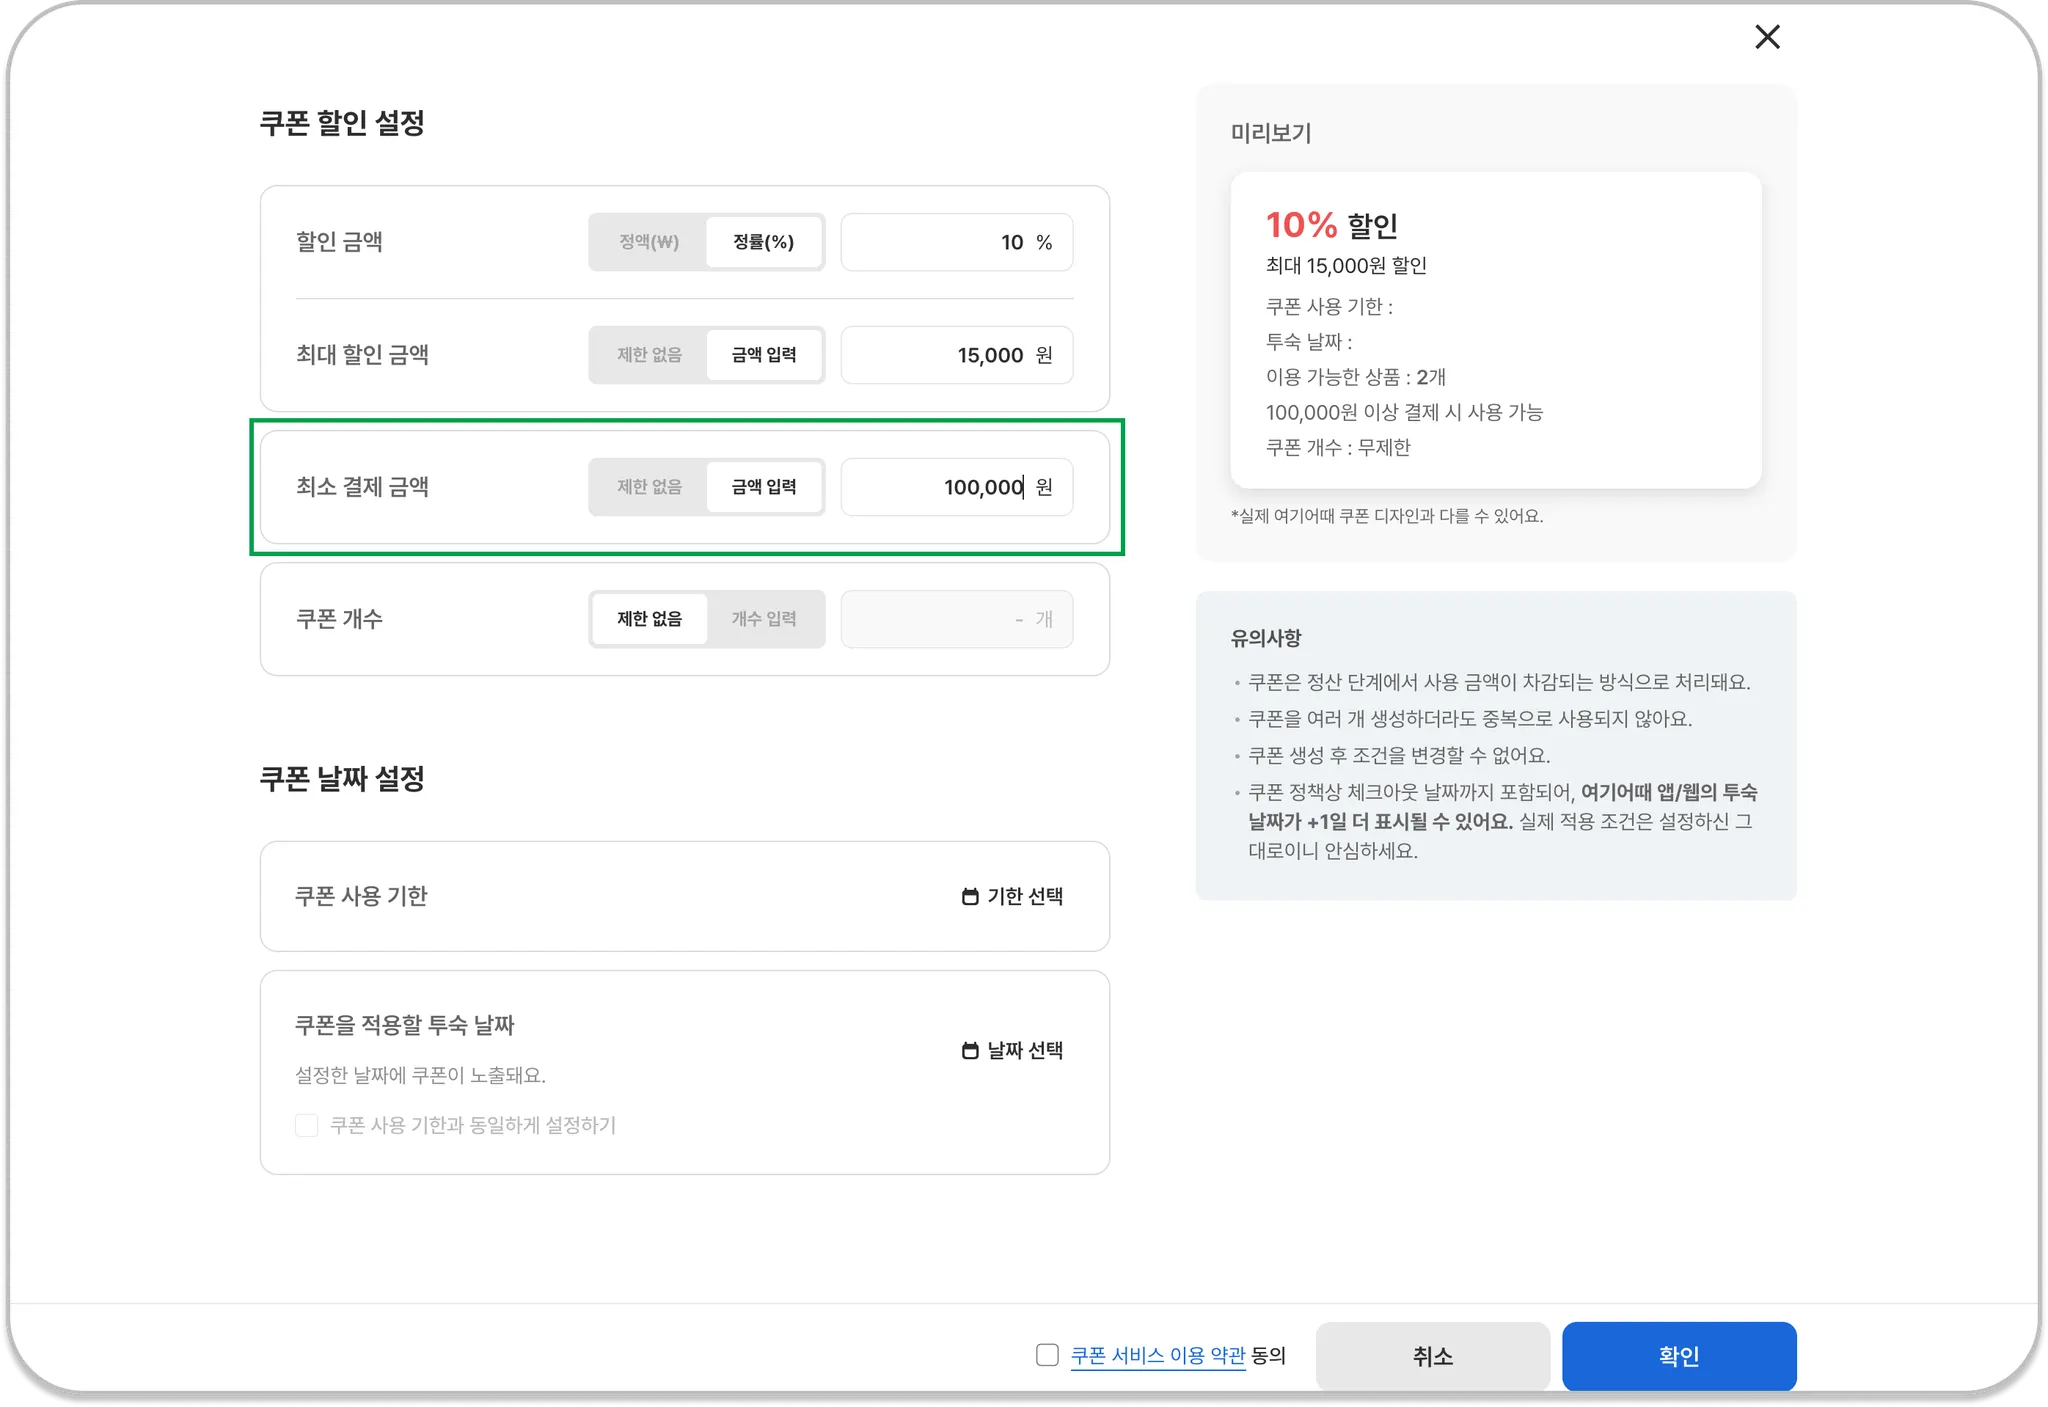The height and width of the screenshot is (1407, 2048).
Task: Choose 금액 입력 for 최소 결제 금액
Action: 763,487
